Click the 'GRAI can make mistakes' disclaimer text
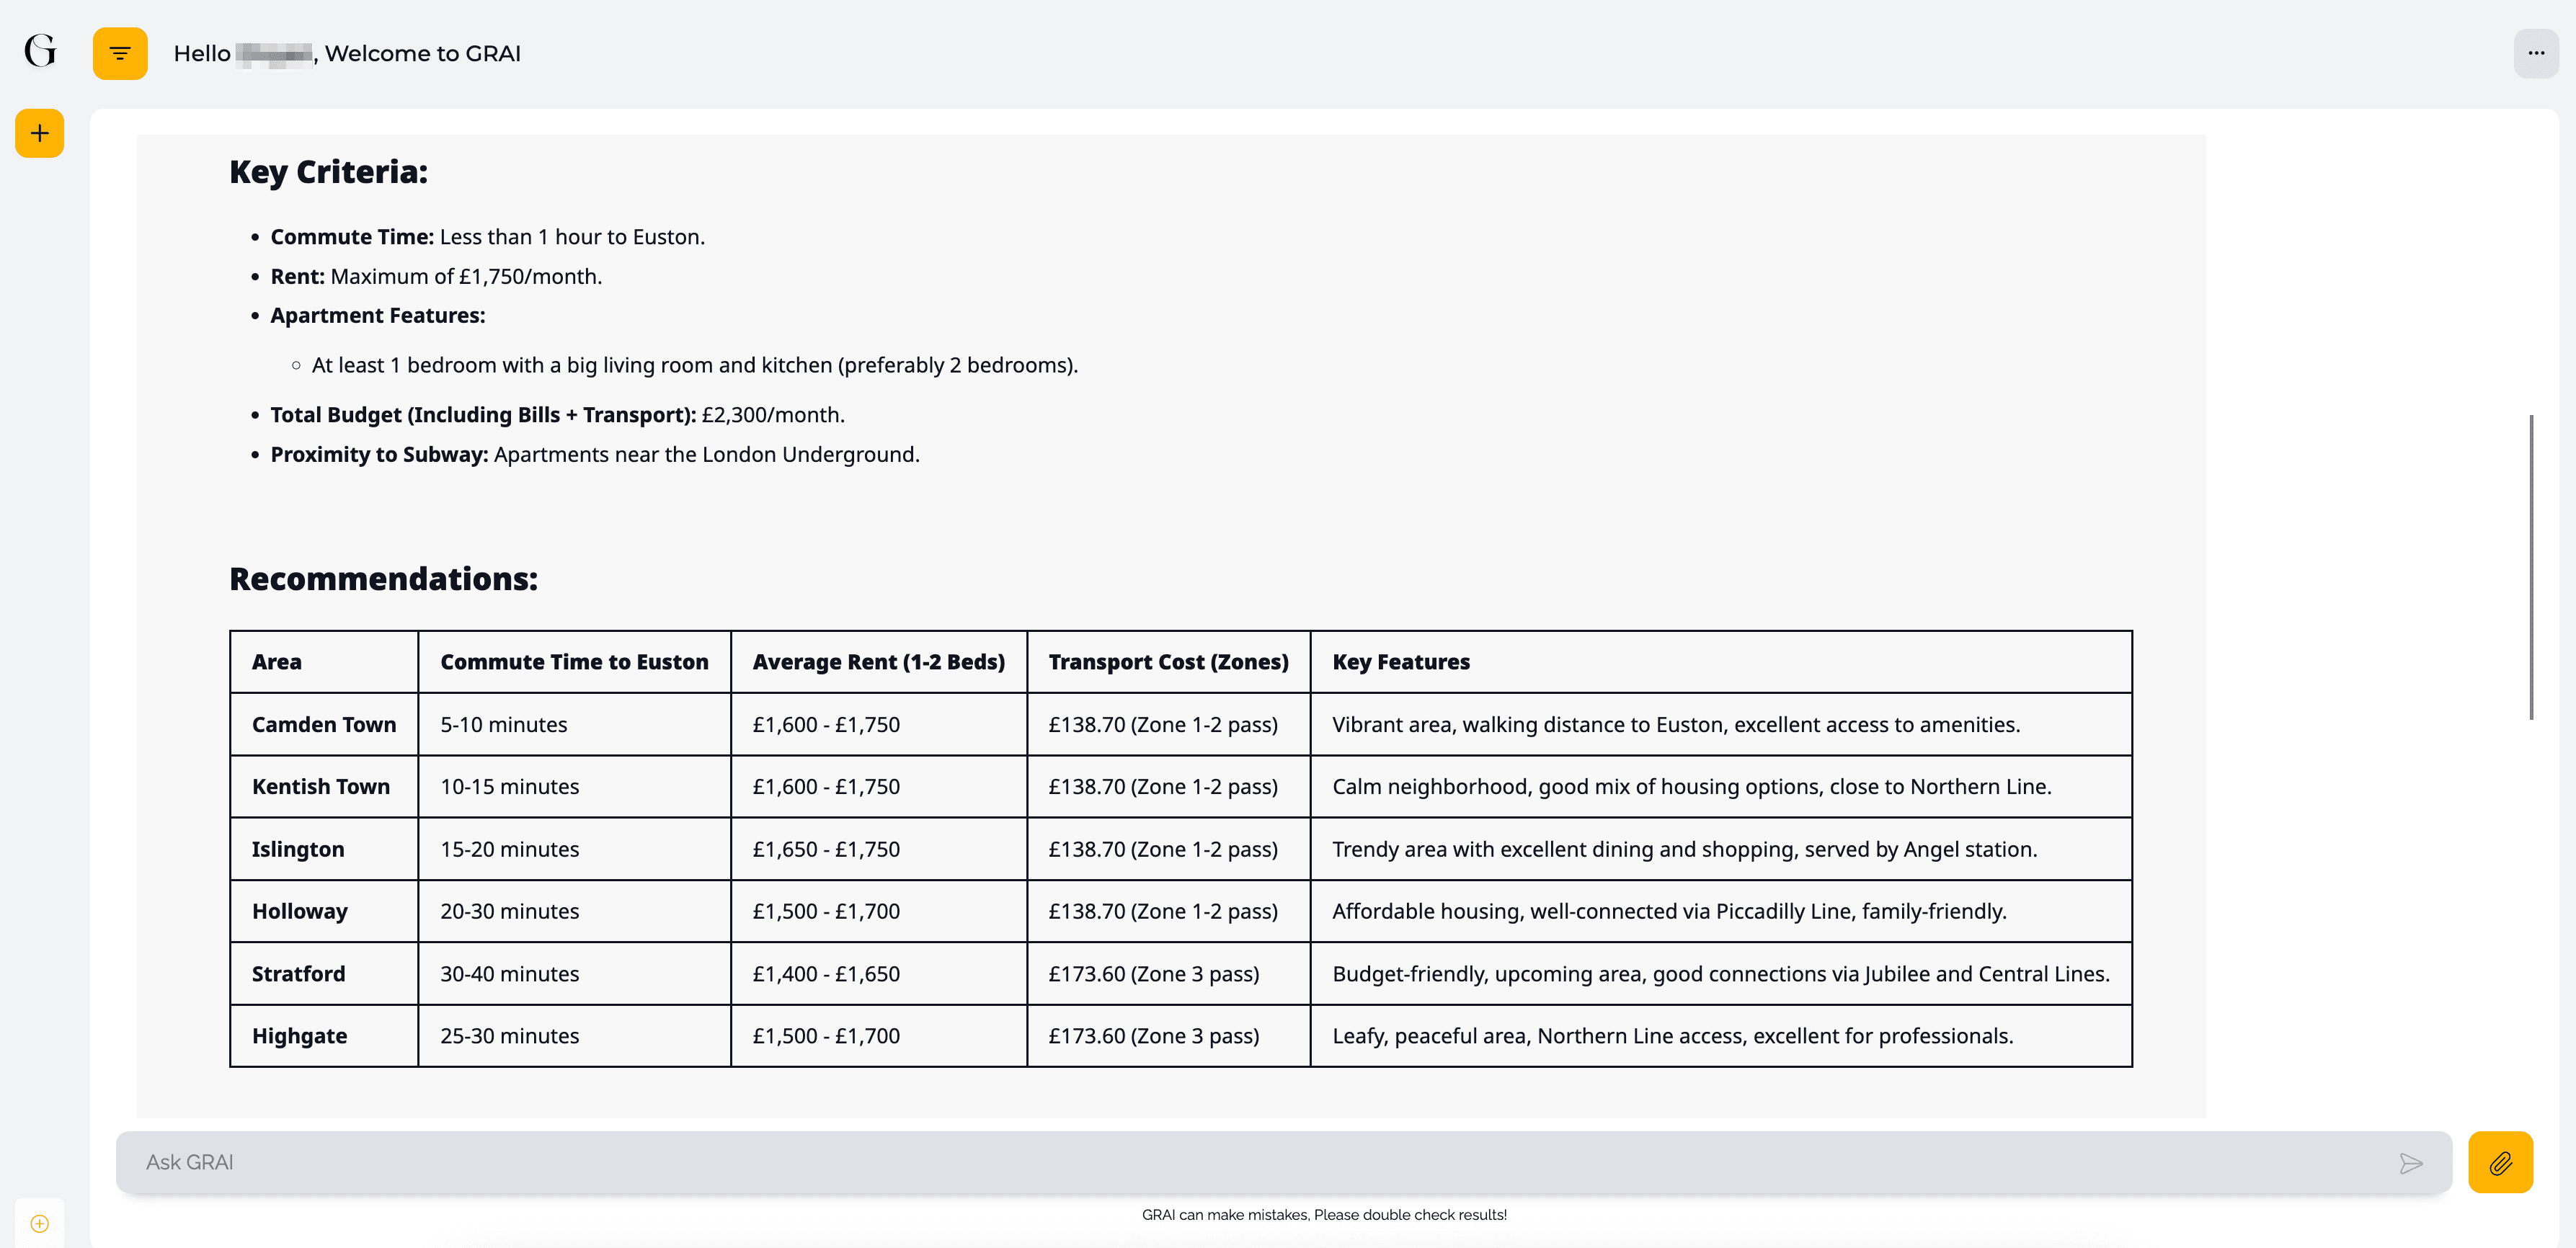The image size is (2576, 1248). [1323, 1215]
